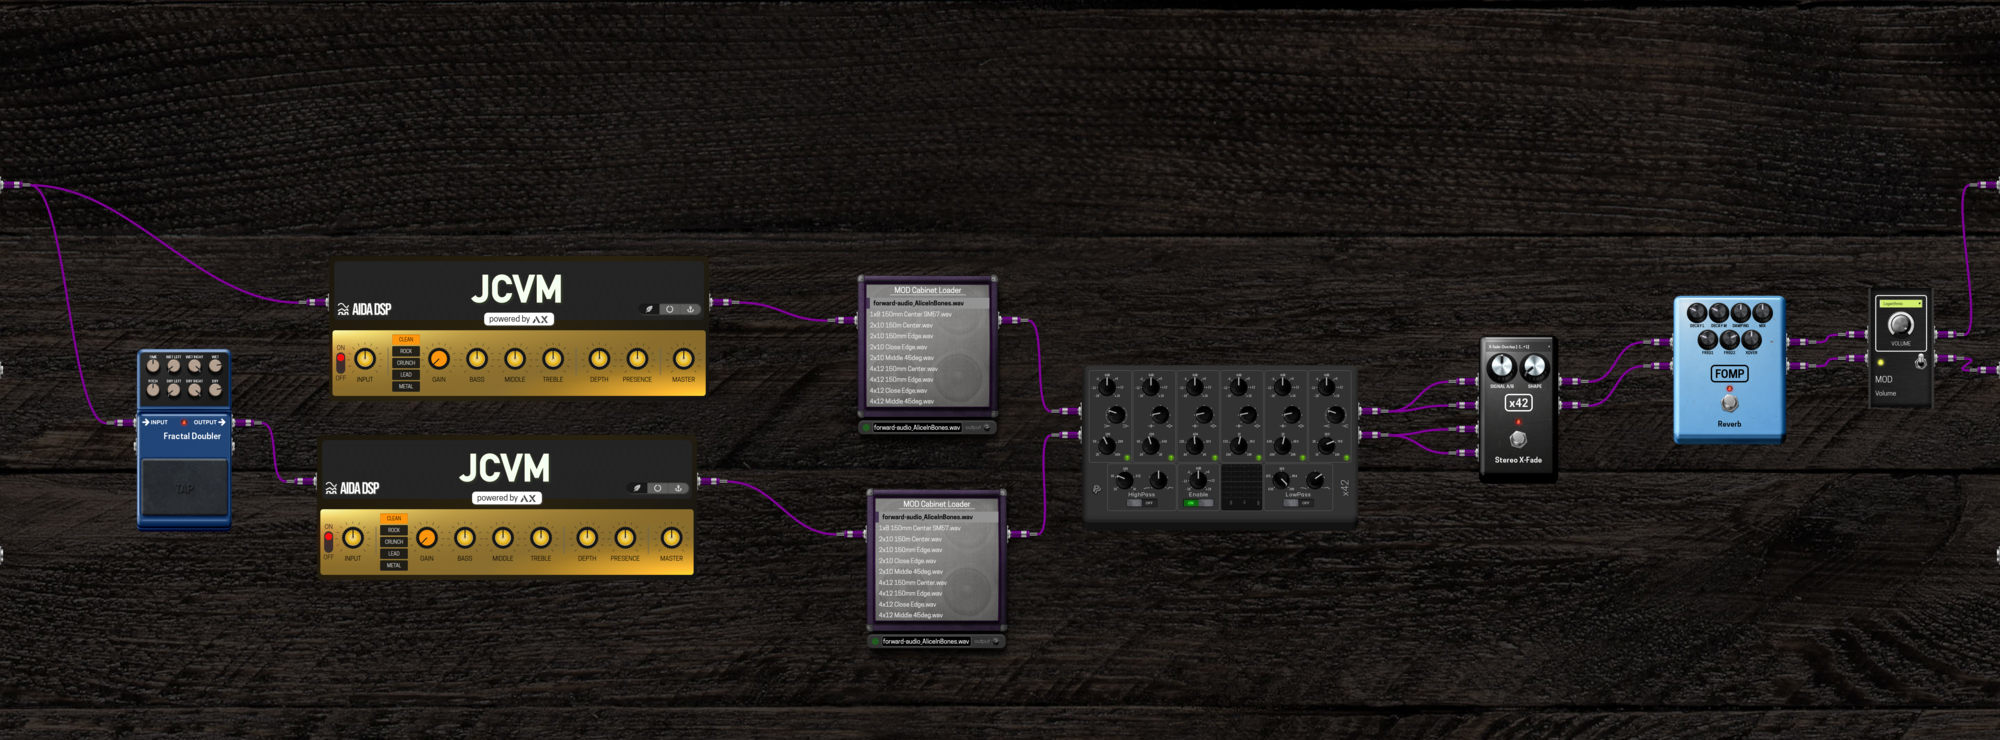Image resolution: width=2000 pixels, height=740 pixels.
Task: Click the red LED on Fractal Doubler
Action: (184, 423)
